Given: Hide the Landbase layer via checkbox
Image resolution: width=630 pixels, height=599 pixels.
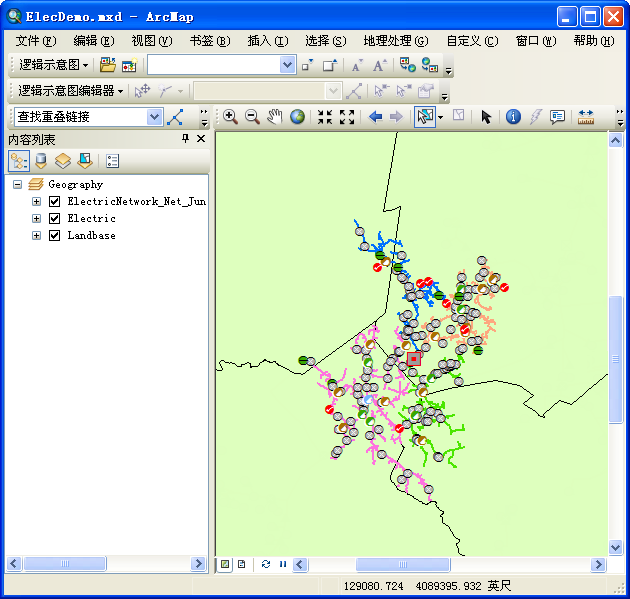Looking at the screenshot, I should pyautogui.click(x=55, y=236).
